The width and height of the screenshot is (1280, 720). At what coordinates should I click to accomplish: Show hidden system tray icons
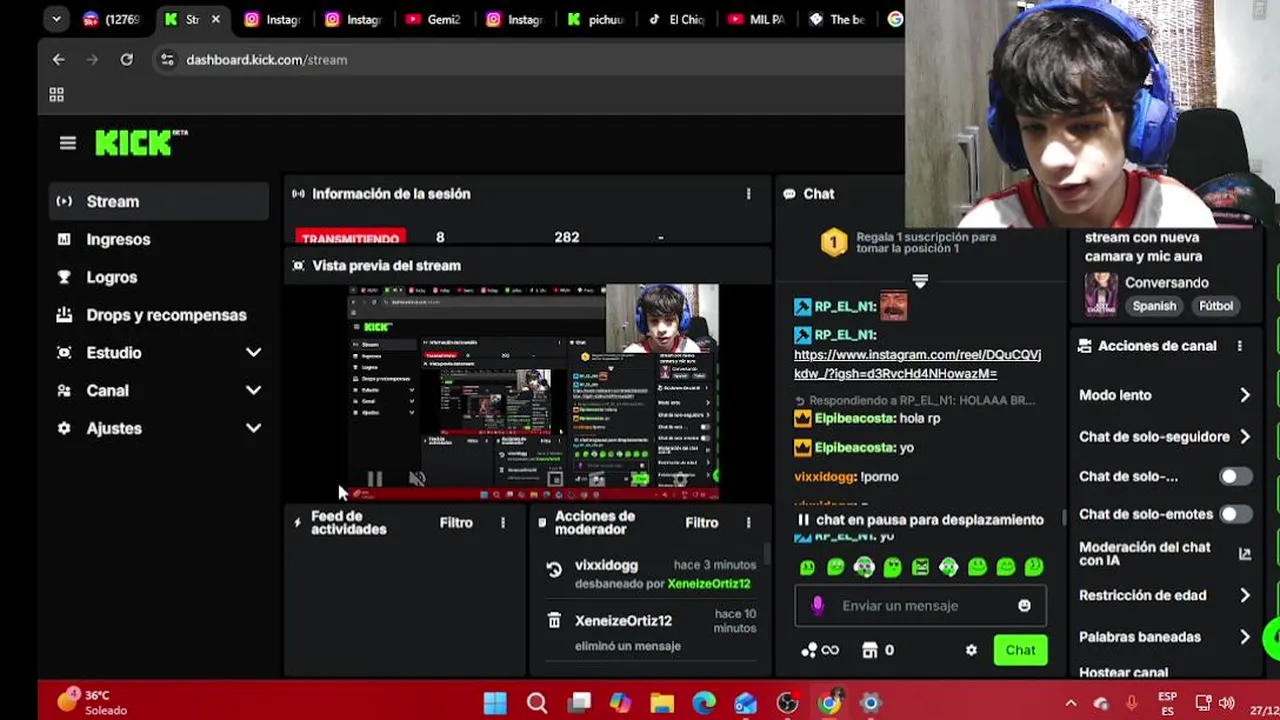pos(1071,703)
